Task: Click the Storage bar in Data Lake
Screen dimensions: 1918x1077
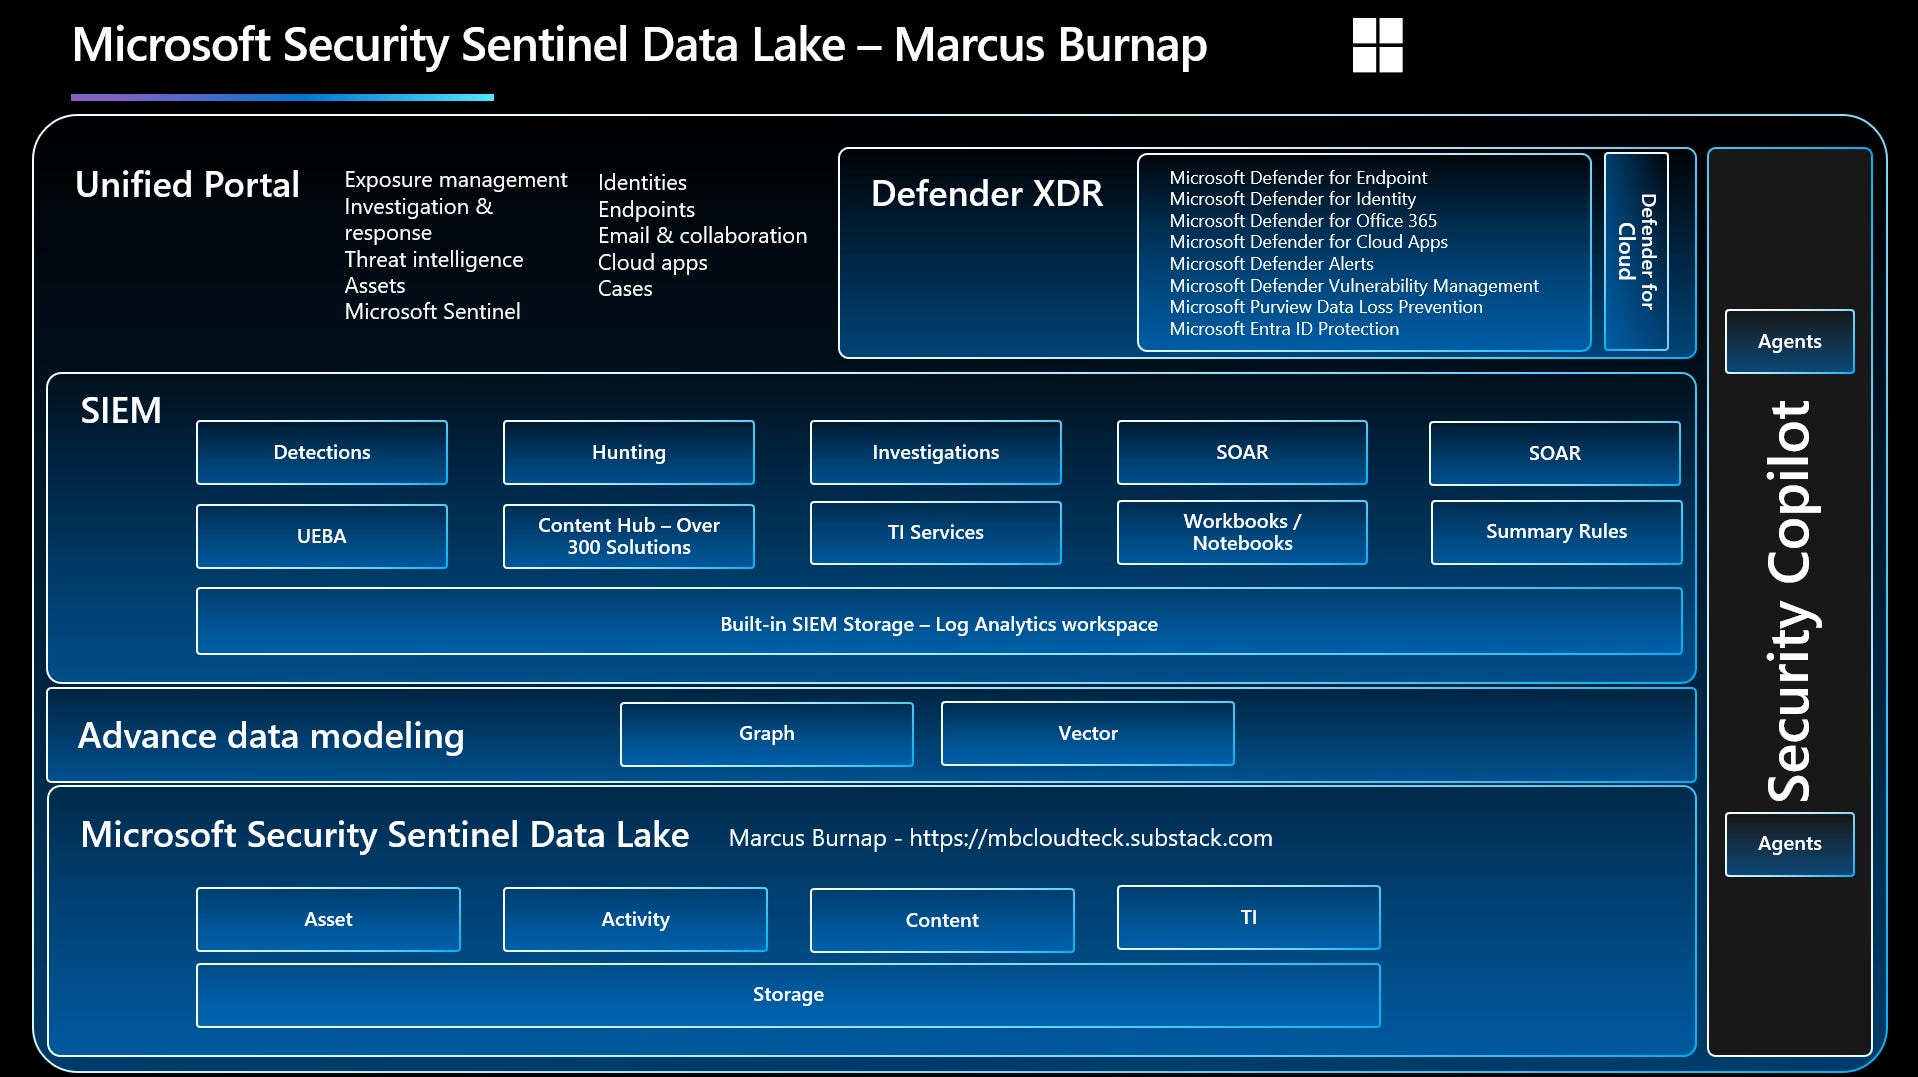Action: pos(788,995)
